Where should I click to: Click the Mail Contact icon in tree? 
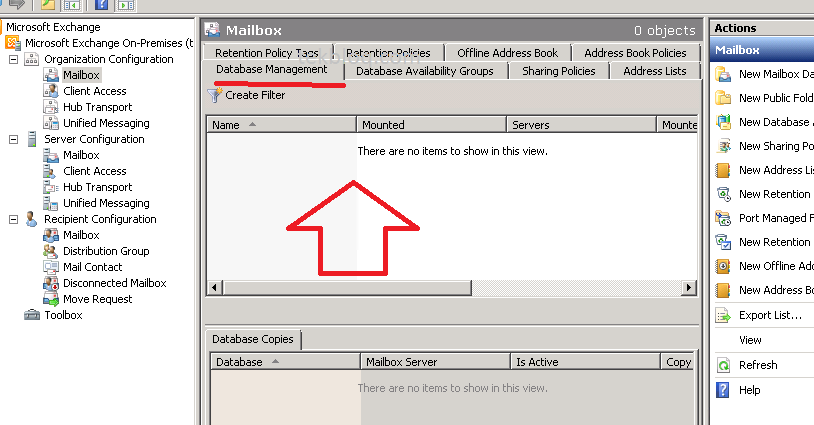coord(50,267)
